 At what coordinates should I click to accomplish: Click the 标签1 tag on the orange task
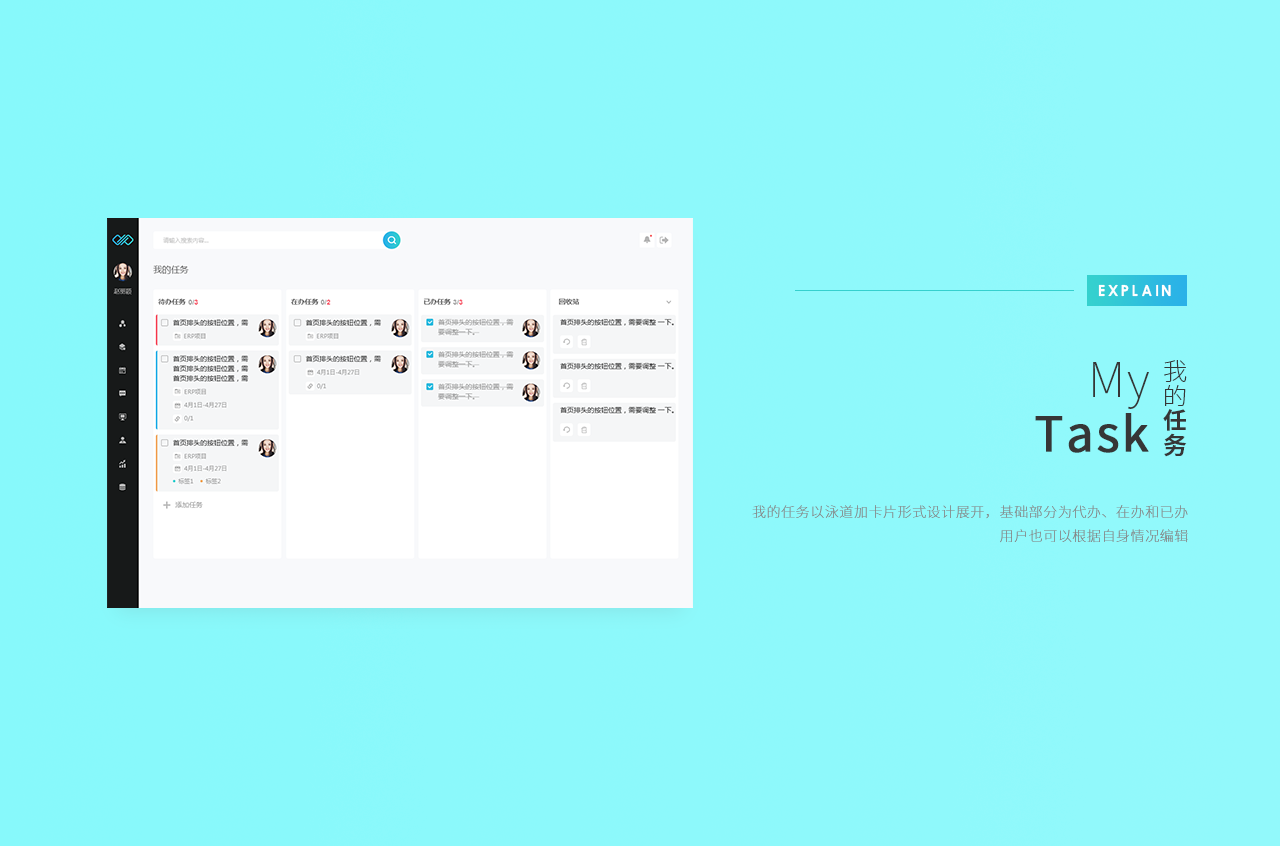click(183, 482)
